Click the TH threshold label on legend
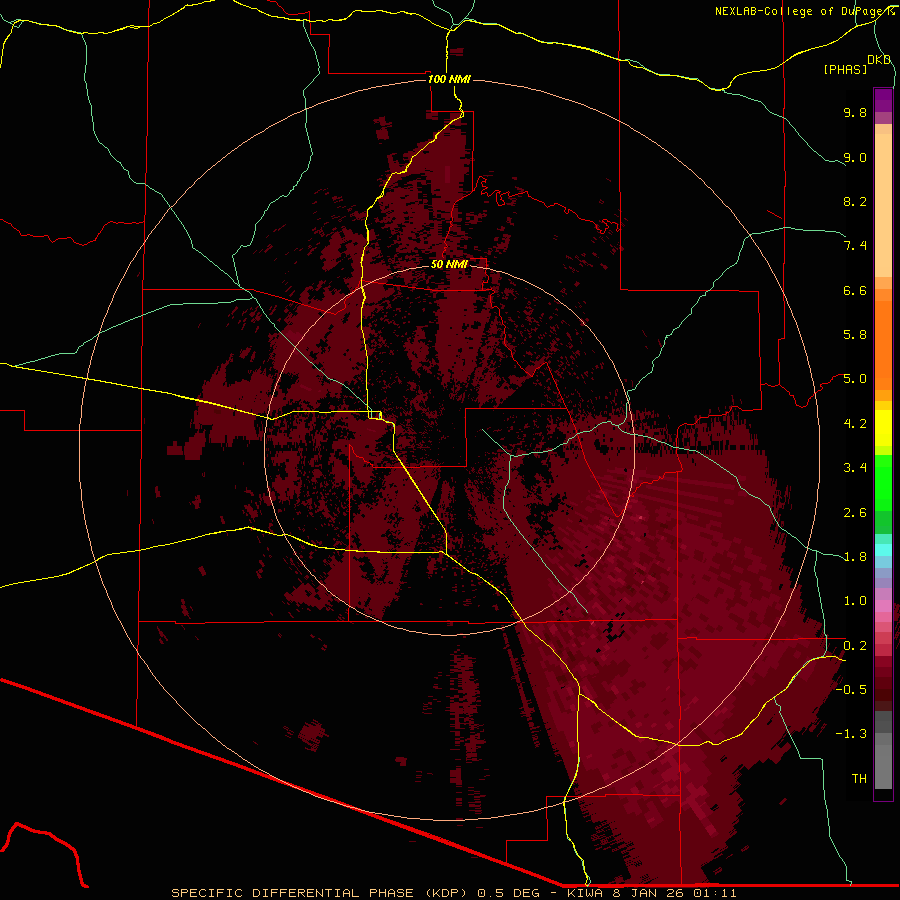Image resolution: width=900 pixels, height=900 pixels. tap(859, 779)
